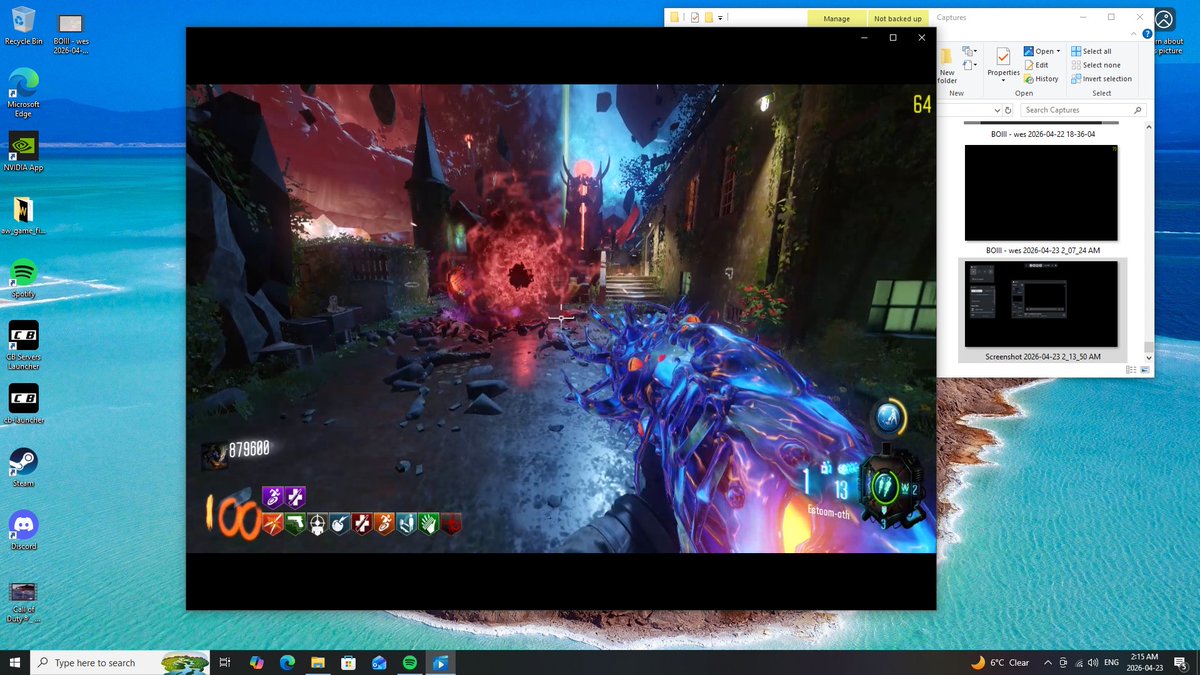Collapse the Explorer ribbon chevron
Screen dimensions: 1200x675
(x=1134, y=34)
